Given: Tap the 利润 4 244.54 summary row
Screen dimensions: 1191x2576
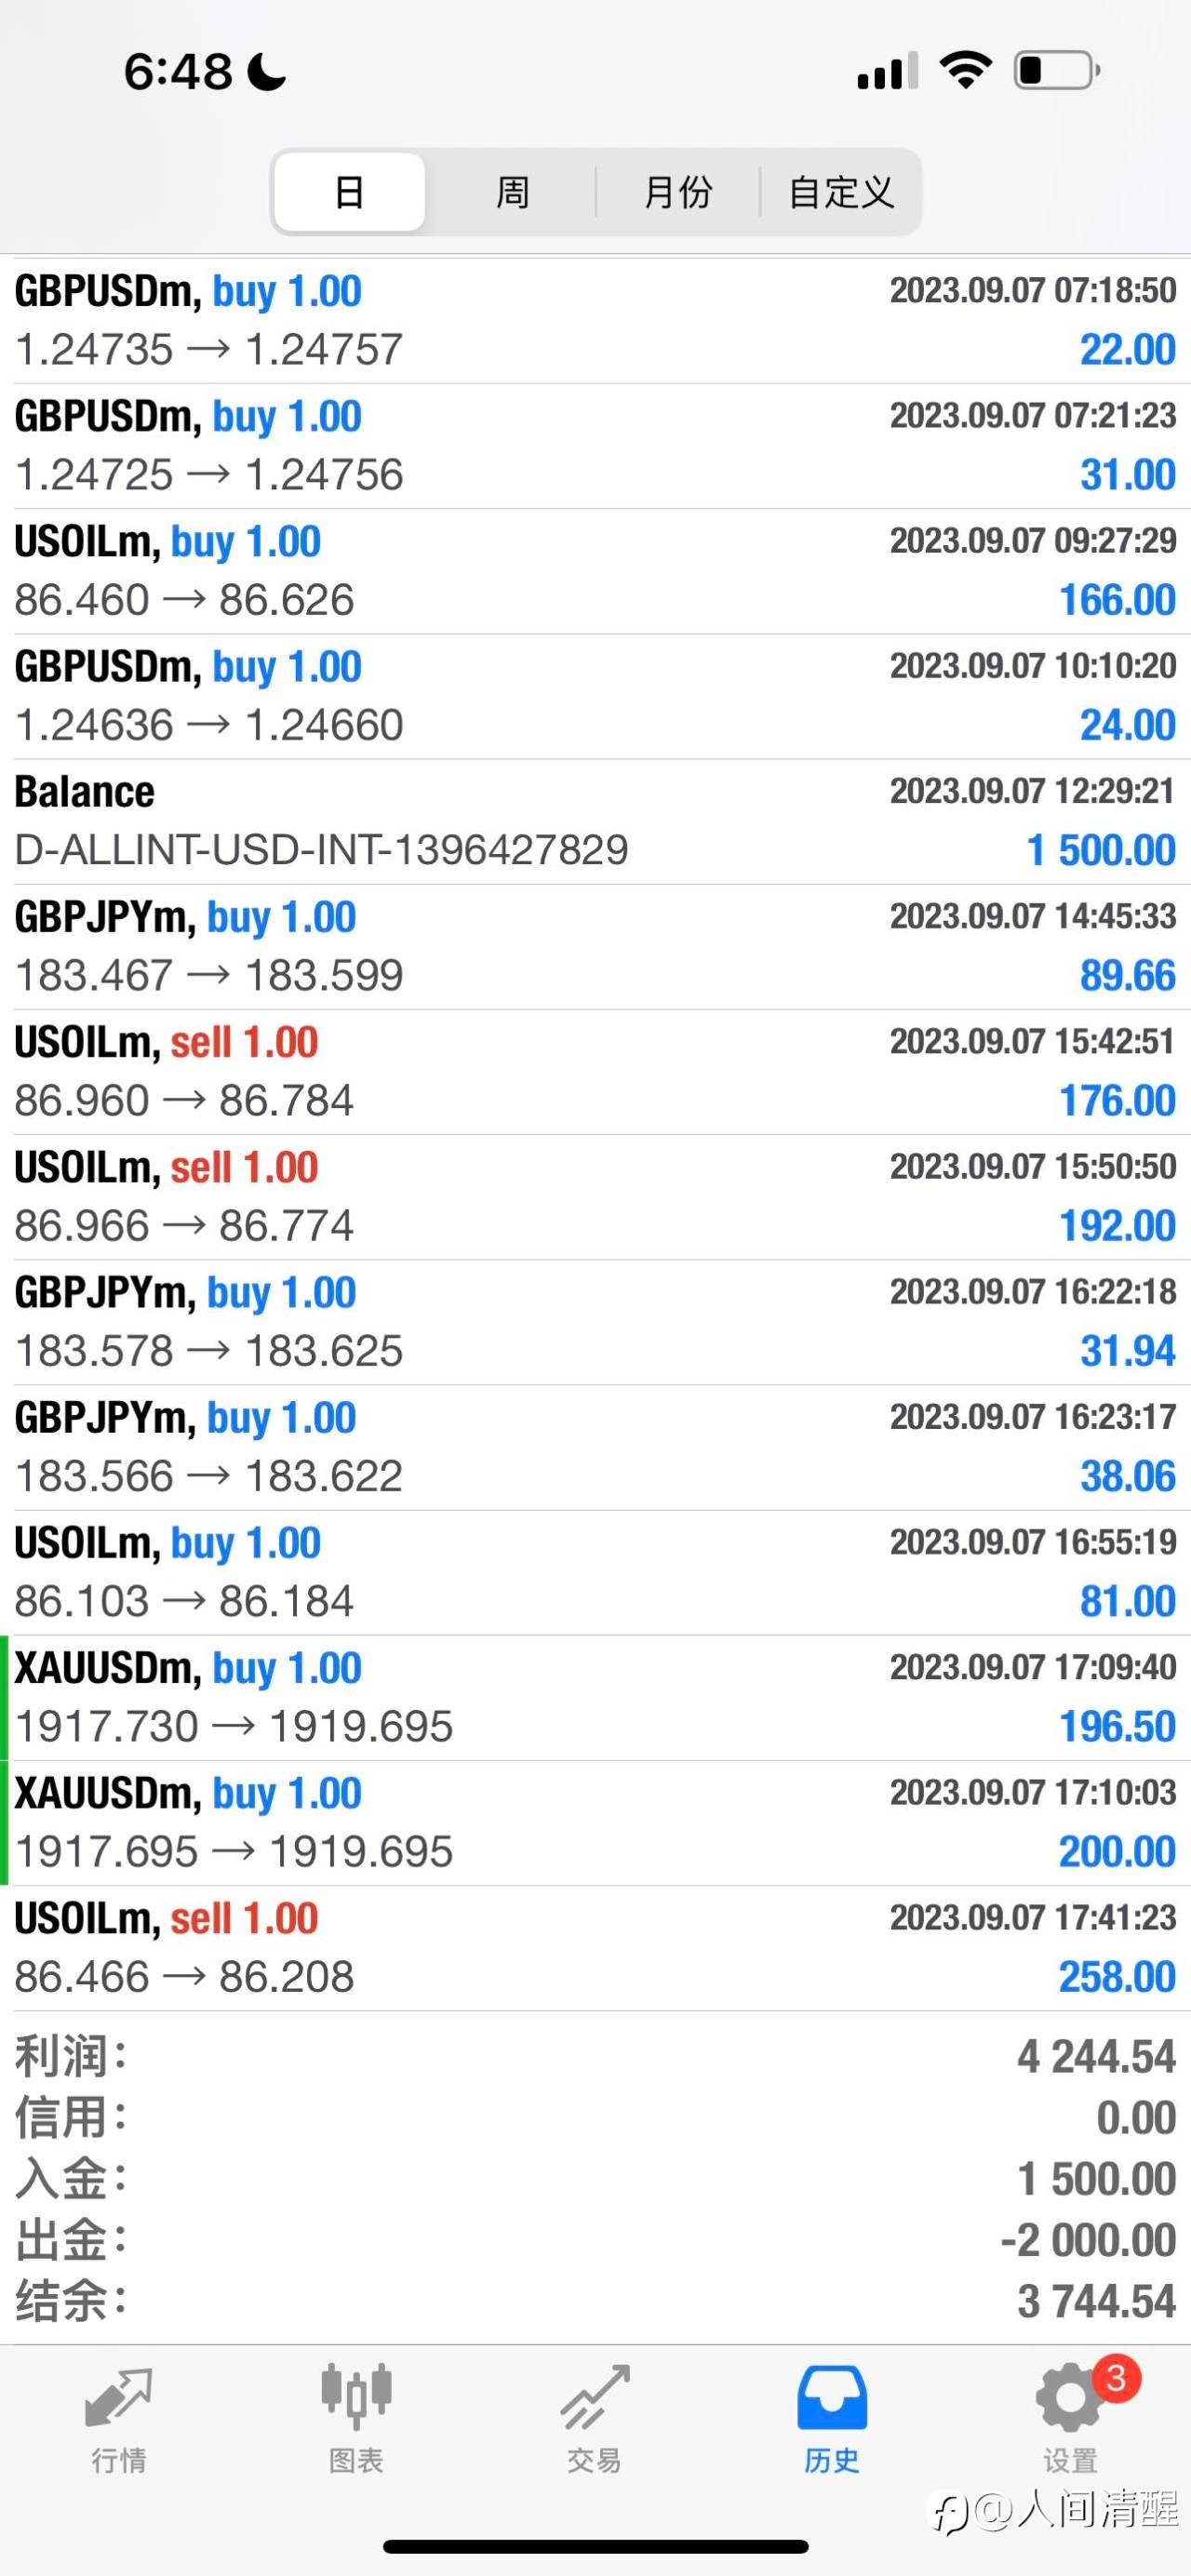Looking at the screenshot, I should pyautogui.click(x=595, y=2057).
